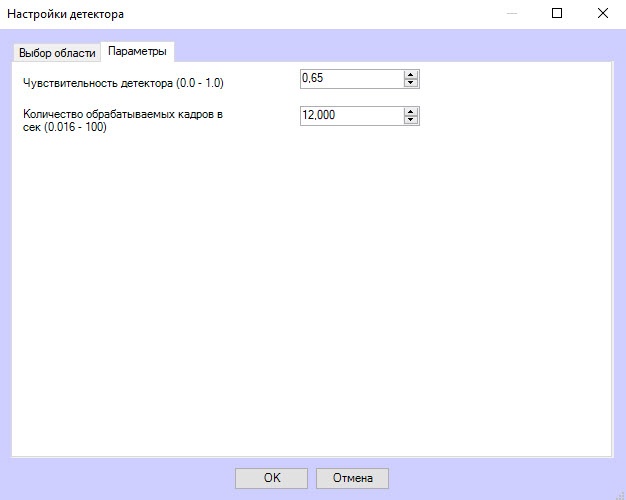Image resolution: width=626 pixels, height=500 pixels.
Task: Click blank footer area right of Отмена
Action: coord(500,478)
